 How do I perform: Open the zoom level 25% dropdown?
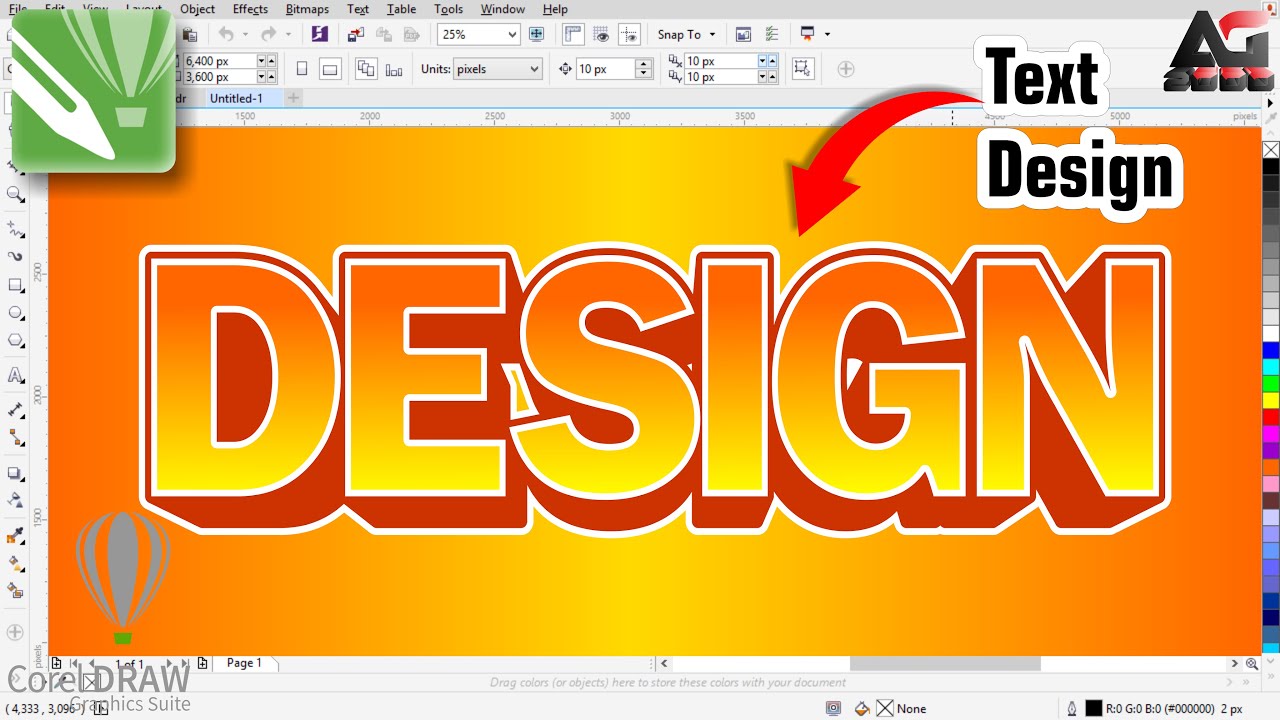512,34
